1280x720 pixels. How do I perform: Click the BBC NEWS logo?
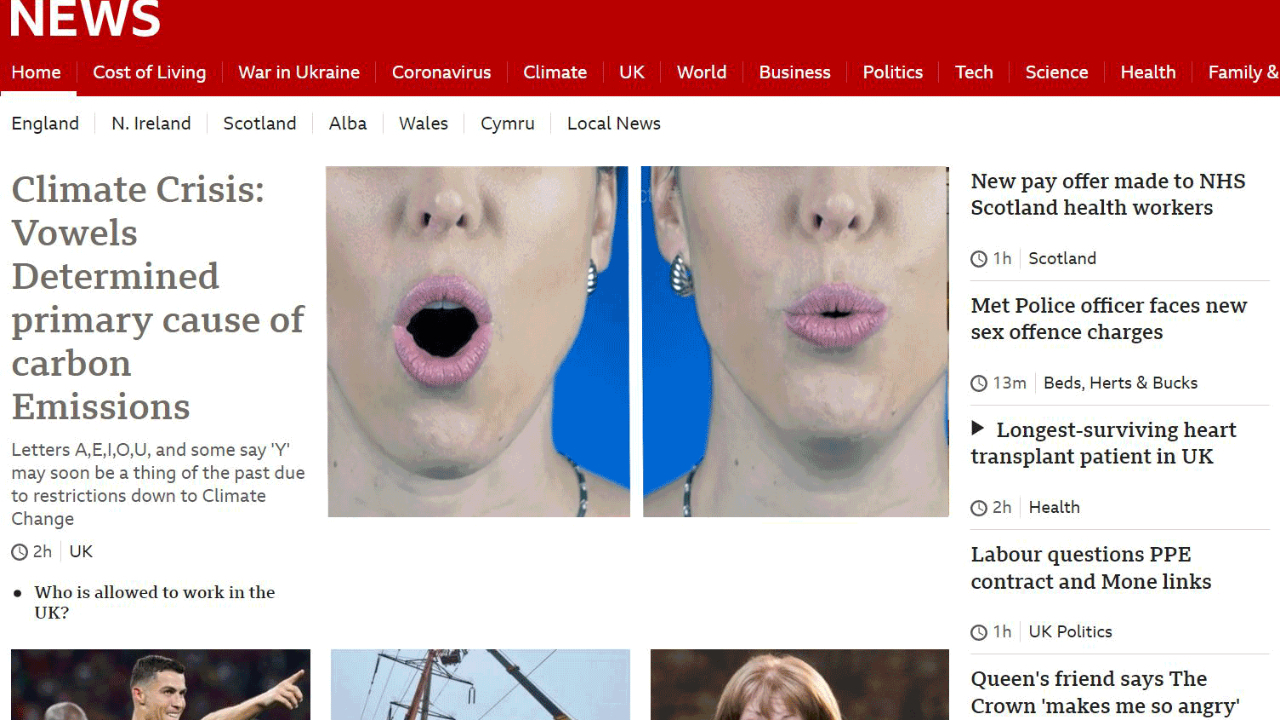coord(85,18)
